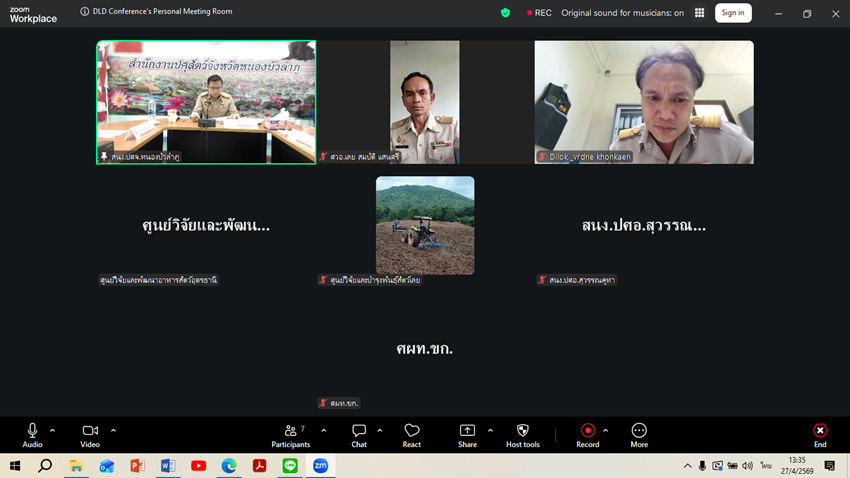Open YouTube from the Windows taskbar
The height and width of the screenshot is (478, 850).
tap(198, 466)
